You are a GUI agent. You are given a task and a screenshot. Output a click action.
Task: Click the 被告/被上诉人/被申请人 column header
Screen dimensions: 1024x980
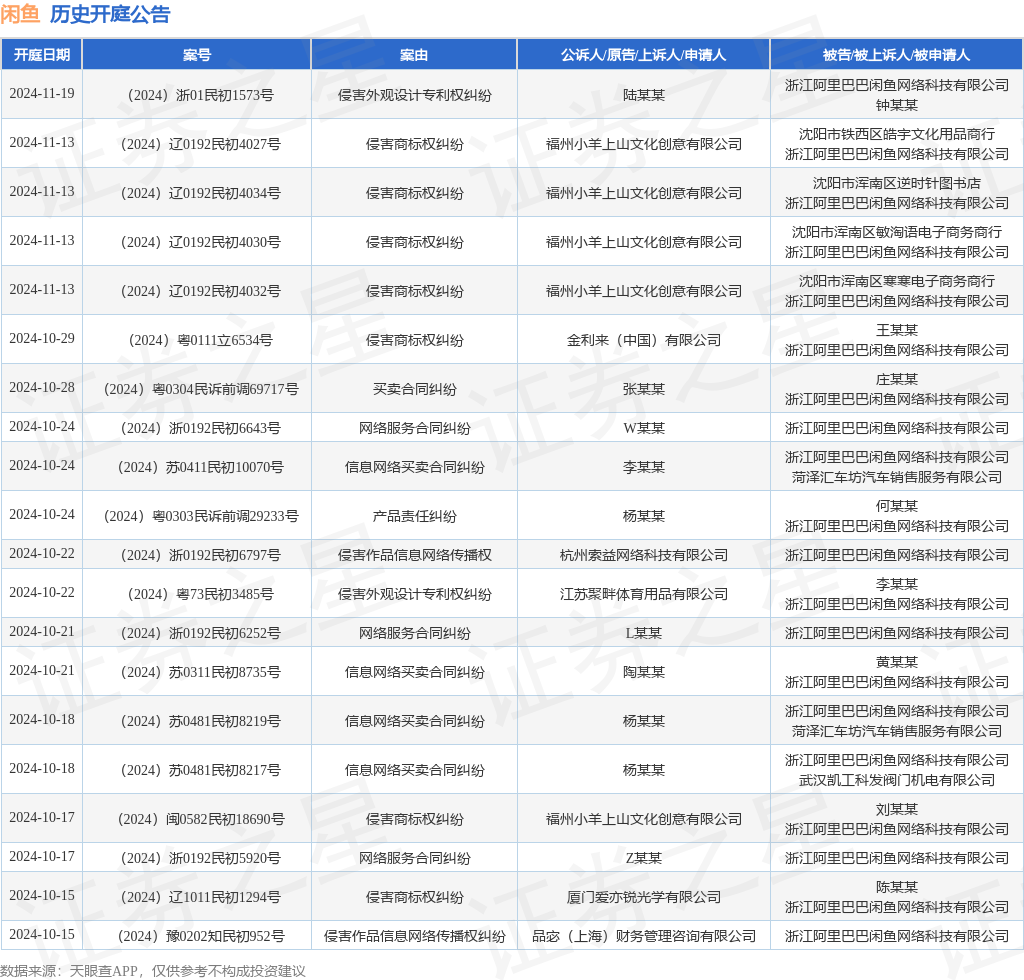(896, 55)
